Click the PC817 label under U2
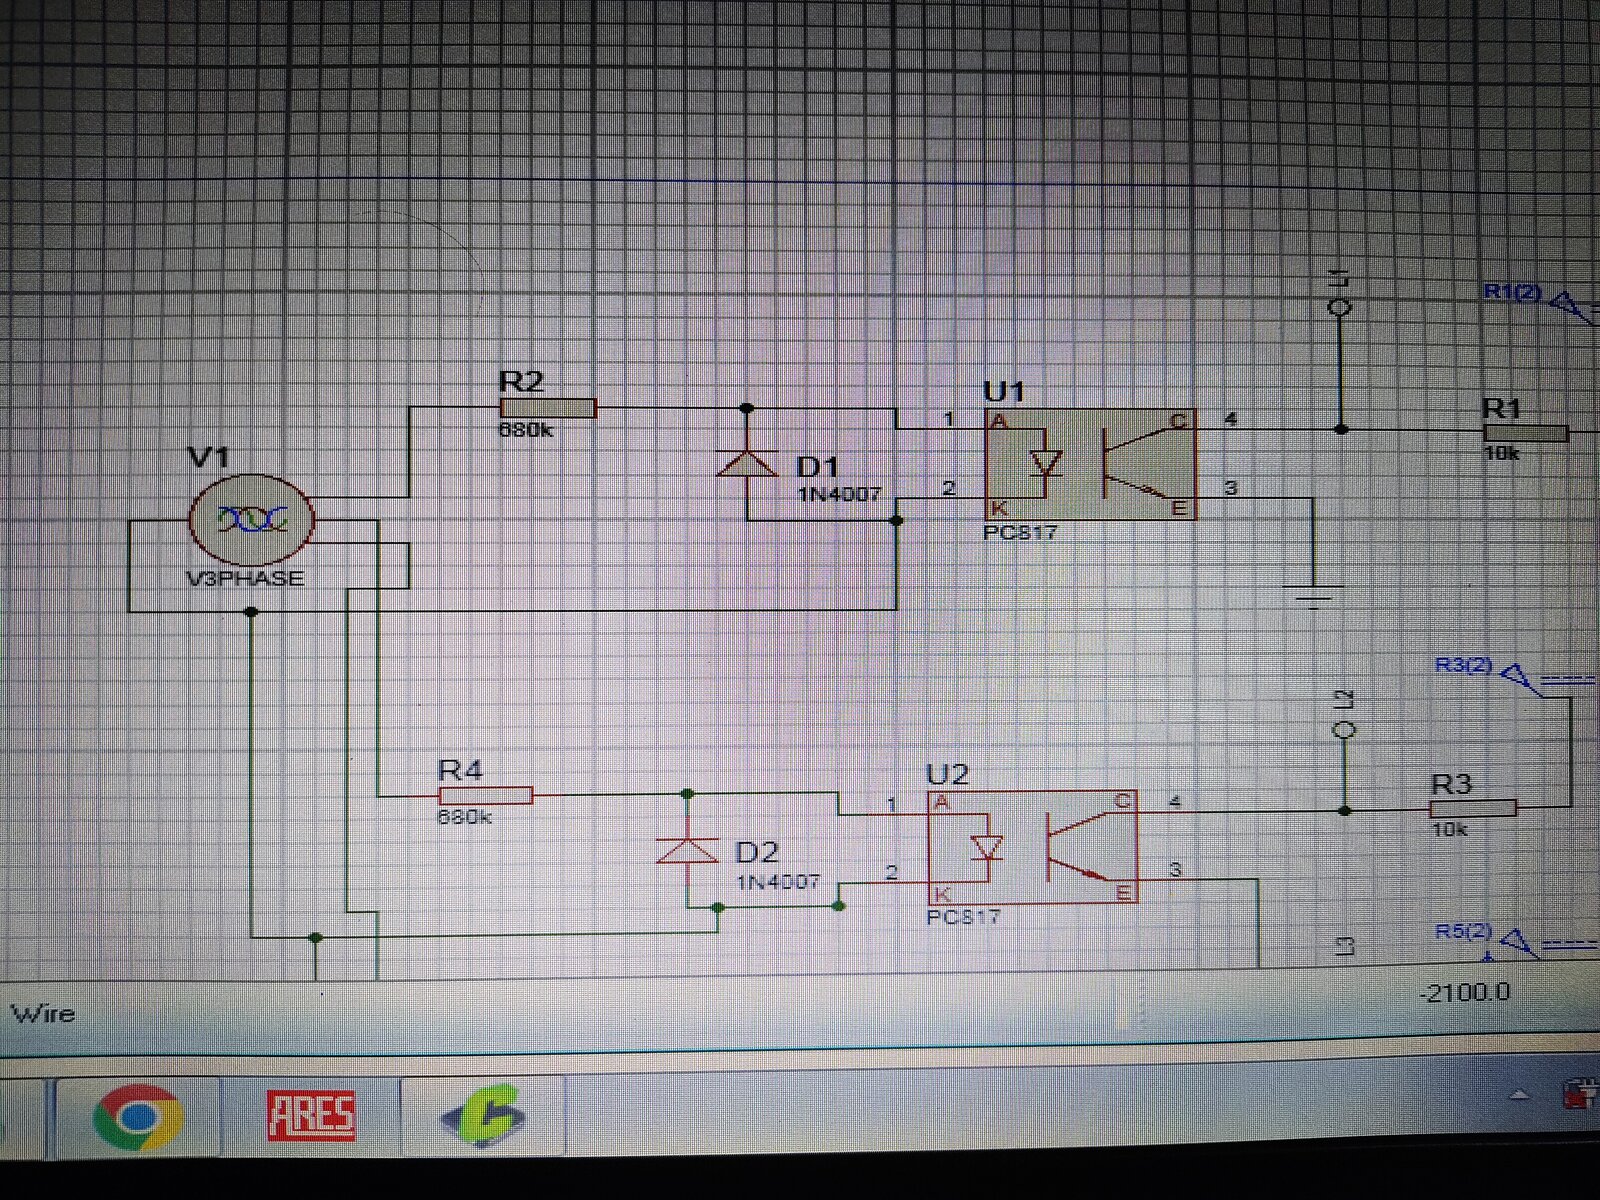This screenshot has height=1200, width=1600. pos(963,916)
